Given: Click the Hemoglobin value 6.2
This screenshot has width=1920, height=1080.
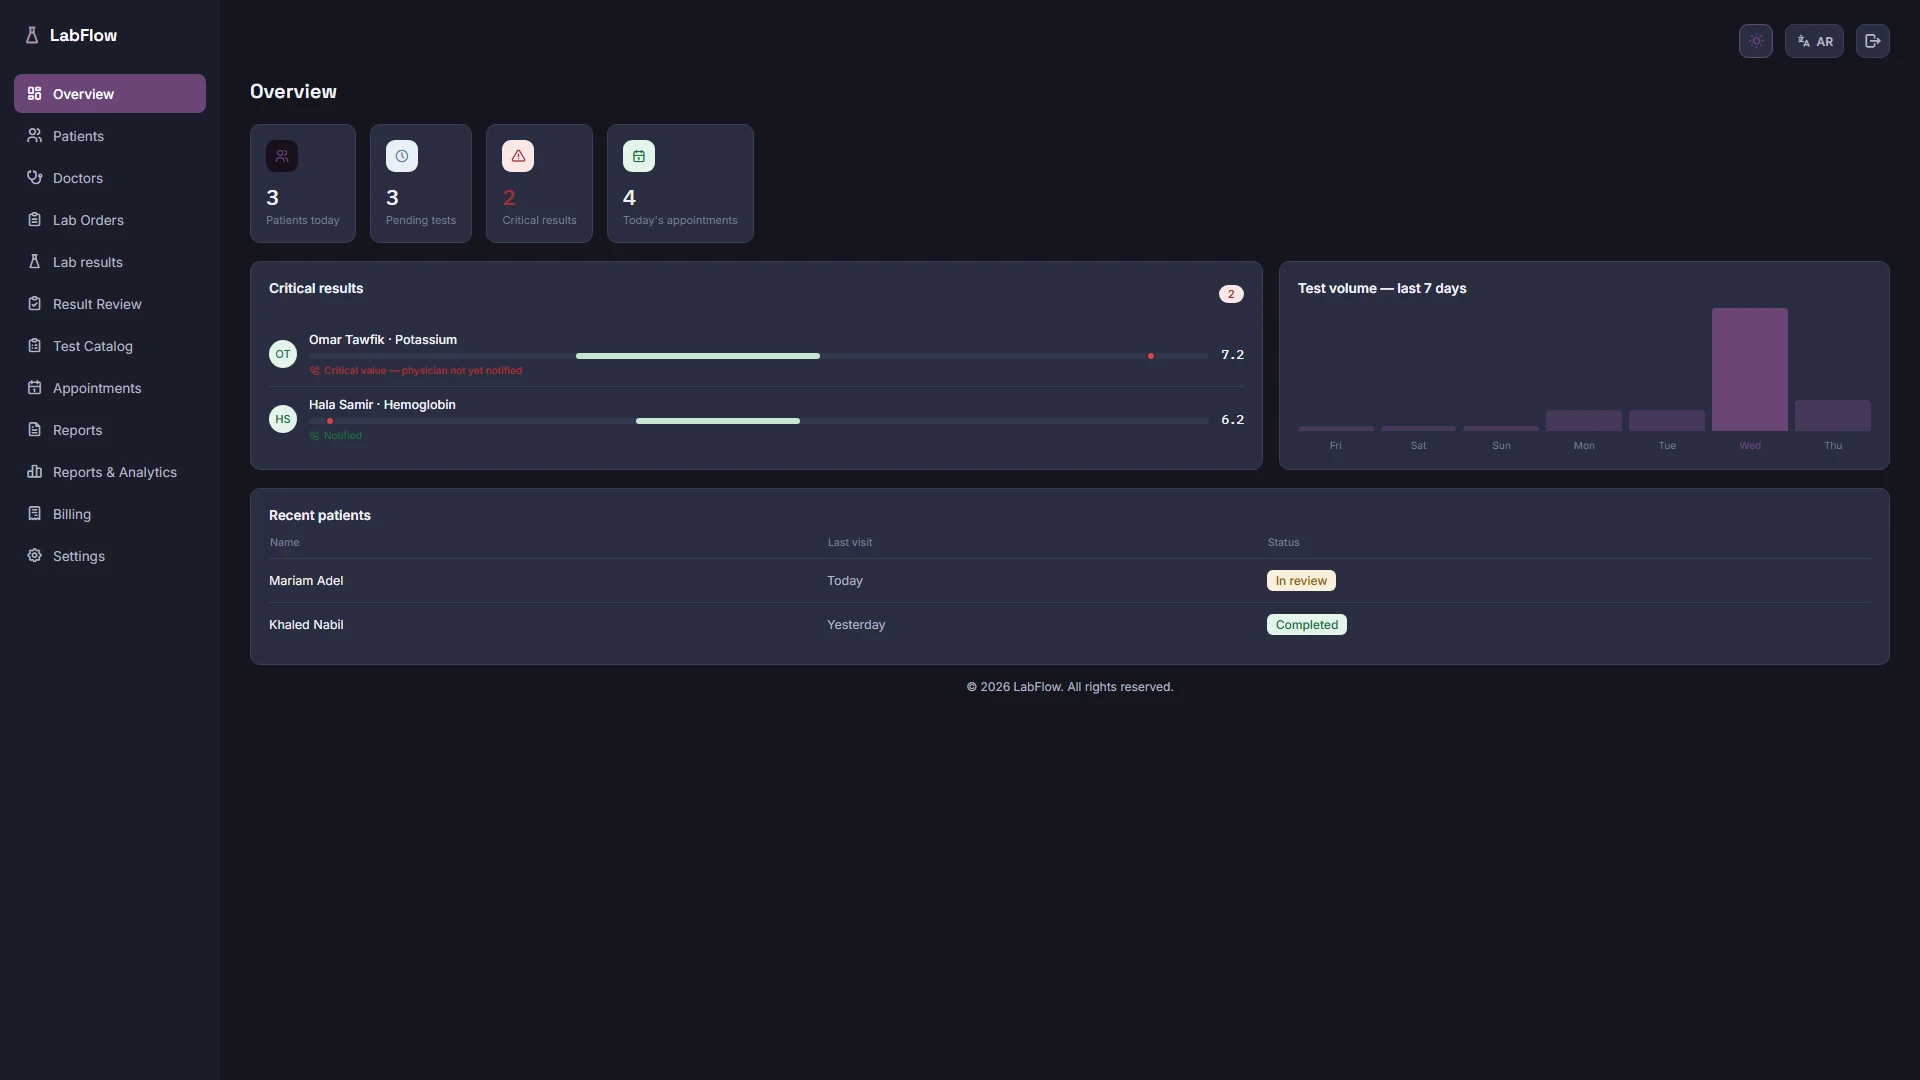Looking at the screenshot, I should point(1232,420).
